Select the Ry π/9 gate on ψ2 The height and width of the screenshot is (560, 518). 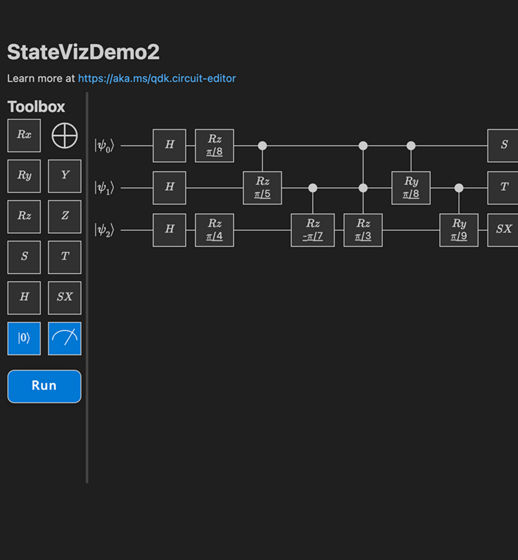tap(459, 230)
